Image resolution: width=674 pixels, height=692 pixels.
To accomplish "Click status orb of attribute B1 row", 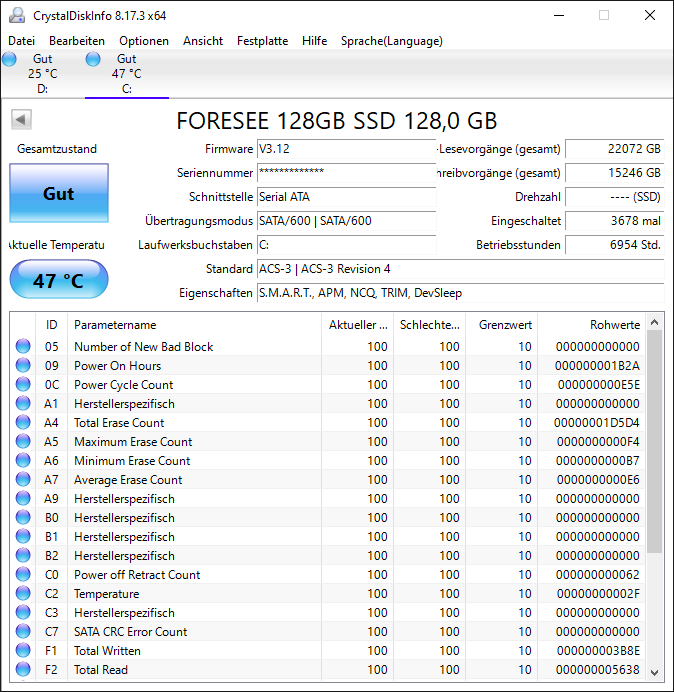I will (23, 536).
